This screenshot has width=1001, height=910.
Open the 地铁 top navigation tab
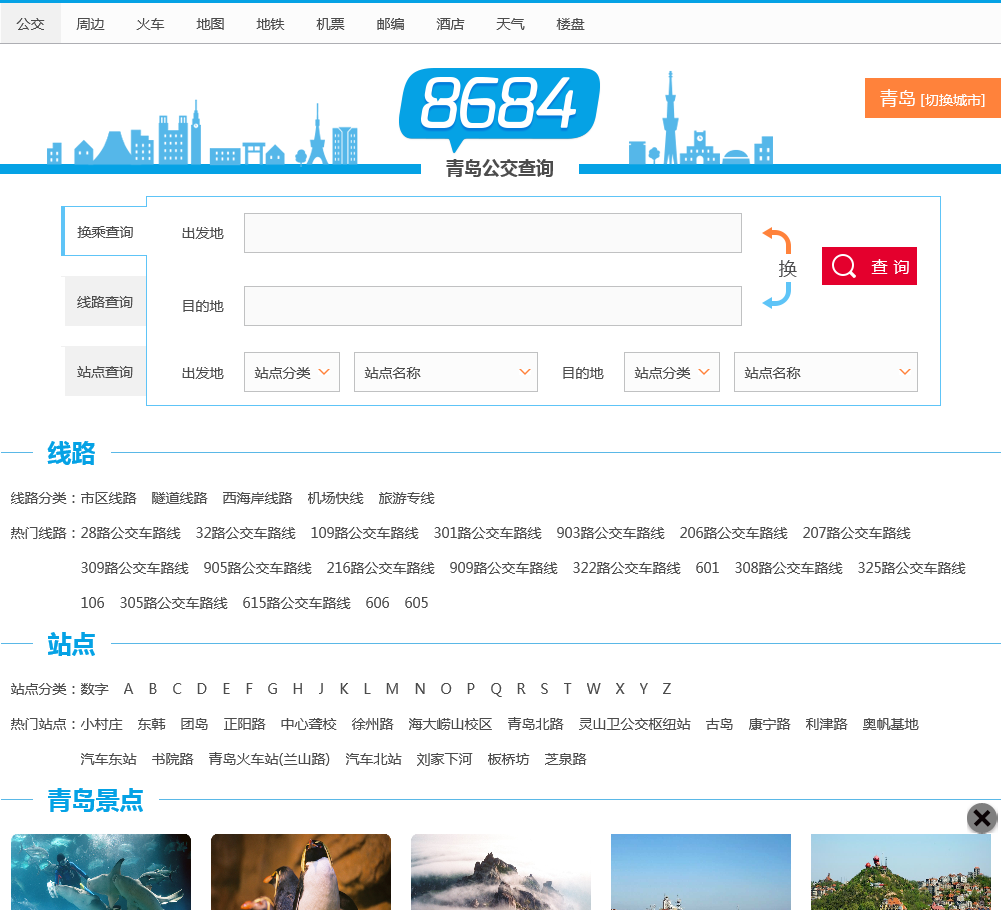(x=270, y=24)
